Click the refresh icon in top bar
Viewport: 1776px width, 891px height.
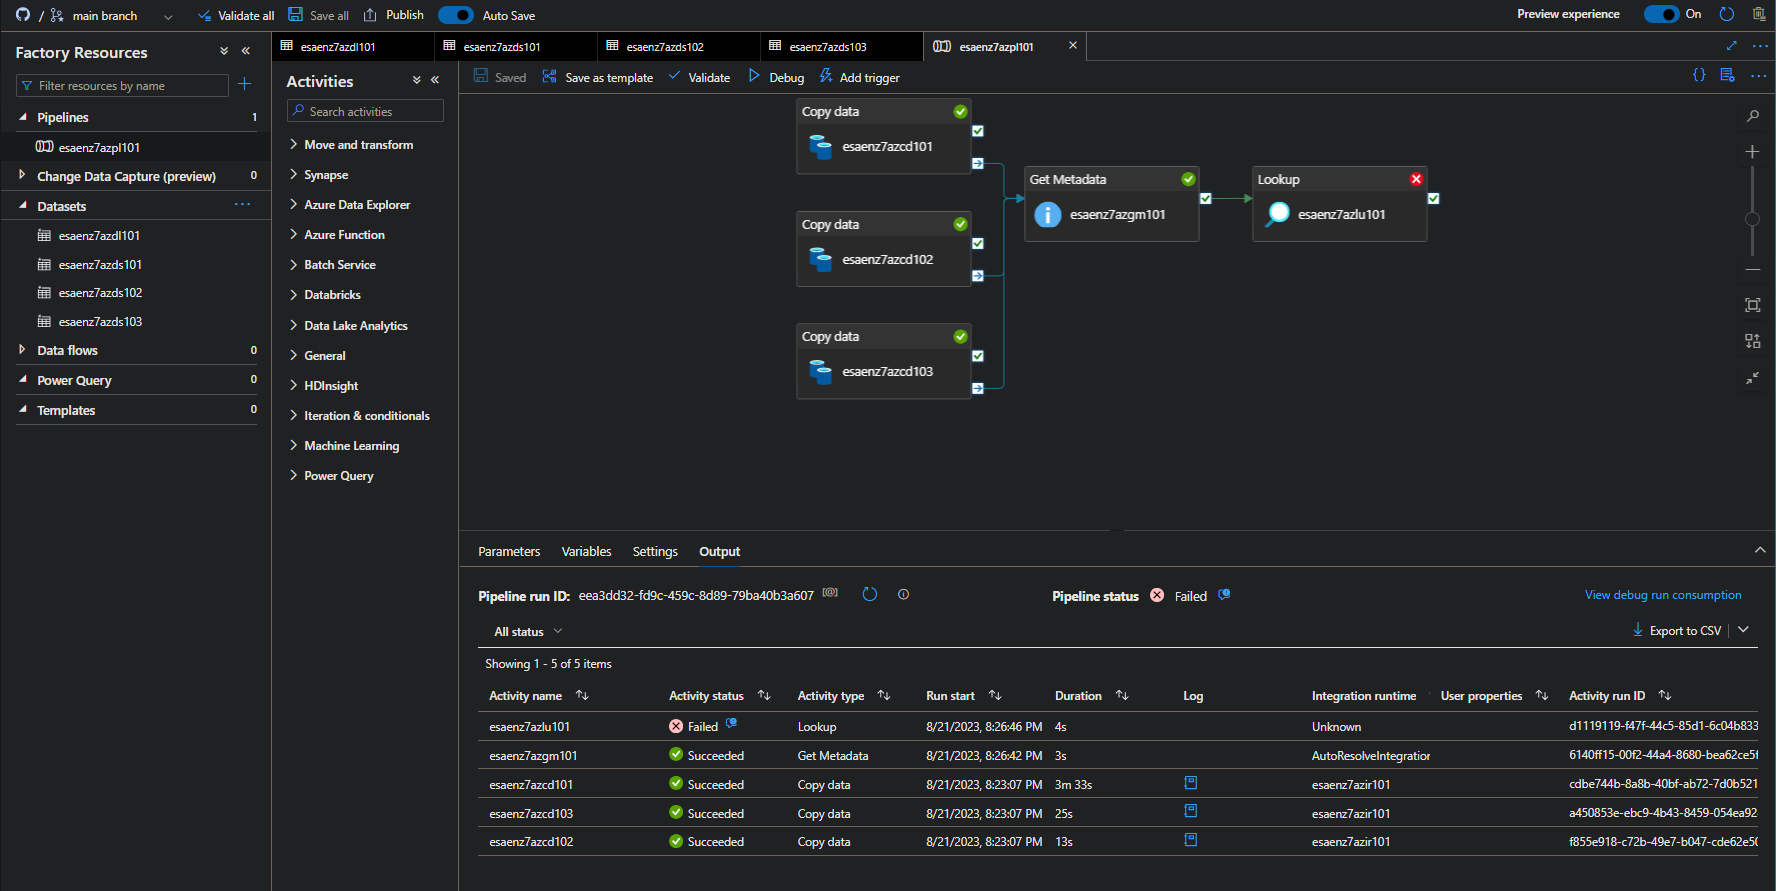1726,14
